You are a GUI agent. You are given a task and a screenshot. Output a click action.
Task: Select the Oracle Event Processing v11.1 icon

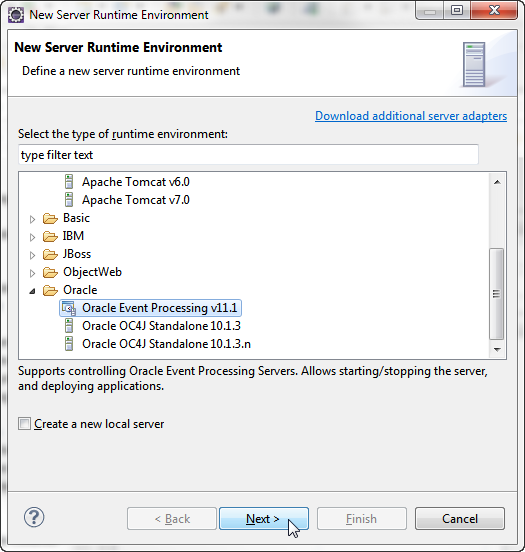click(x=69, y=308)
